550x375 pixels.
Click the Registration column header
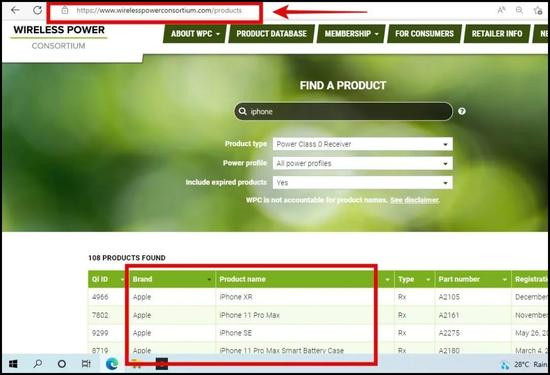pyautogui.click(x=531, y=279)
